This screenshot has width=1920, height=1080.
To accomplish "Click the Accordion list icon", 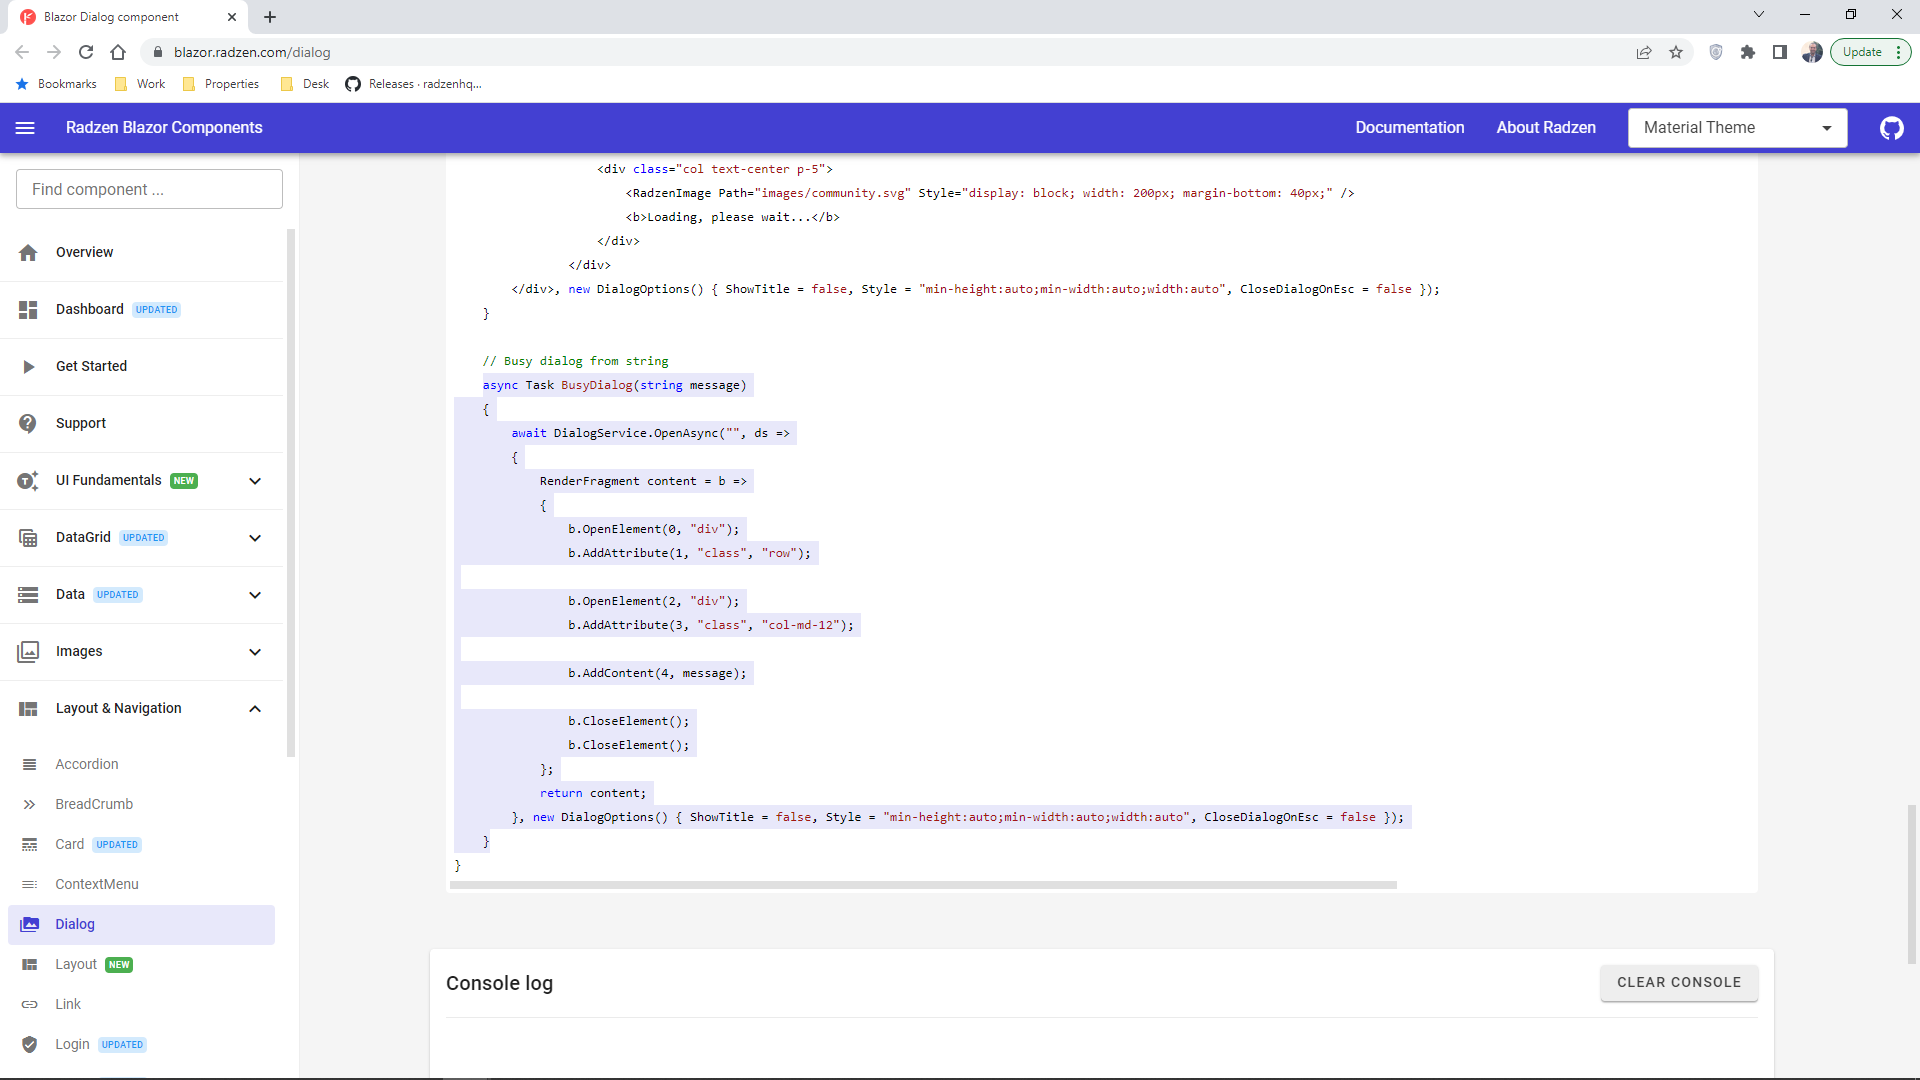I will [30, 765].
